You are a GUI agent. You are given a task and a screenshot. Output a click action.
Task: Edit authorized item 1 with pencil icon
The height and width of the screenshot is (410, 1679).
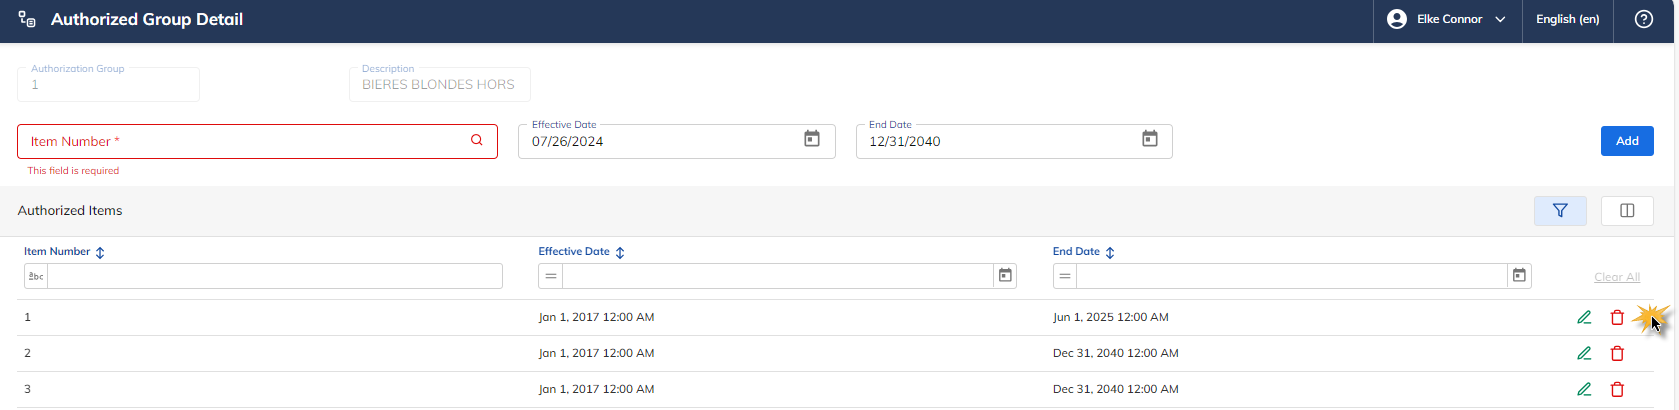point(1584,317)
